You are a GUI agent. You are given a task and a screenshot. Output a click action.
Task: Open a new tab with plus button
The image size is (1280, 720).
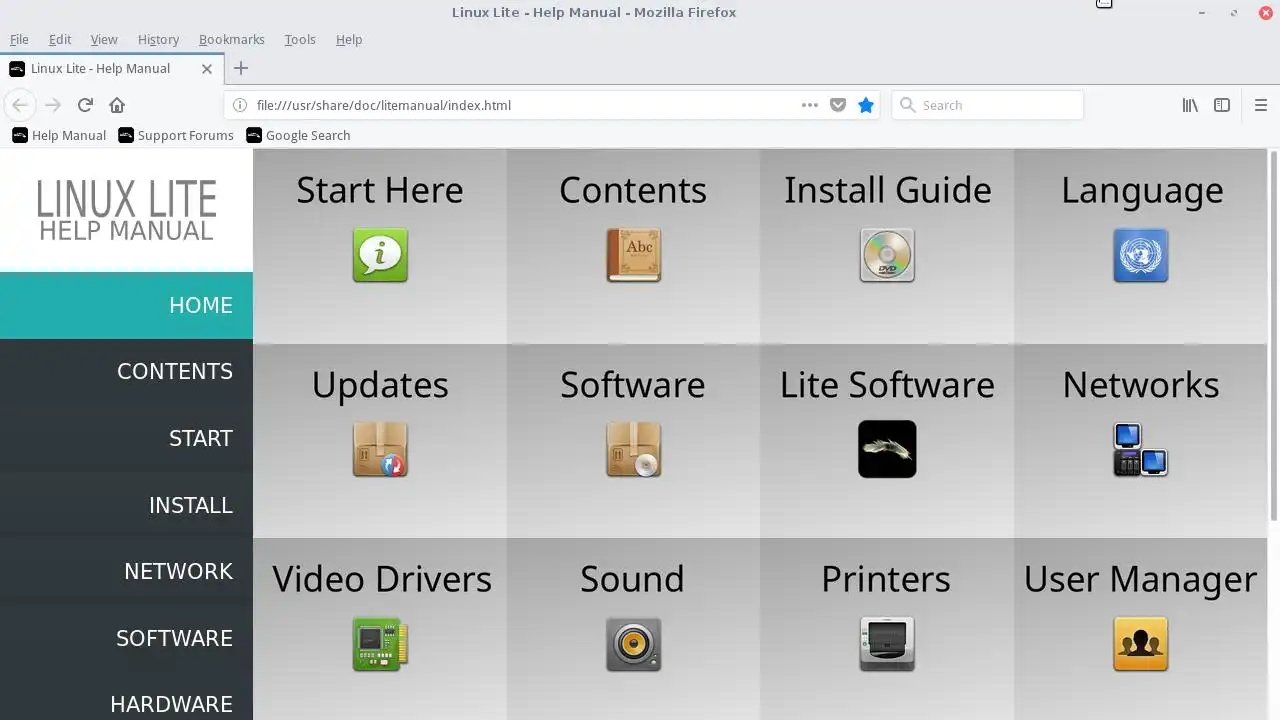point(240,68)
